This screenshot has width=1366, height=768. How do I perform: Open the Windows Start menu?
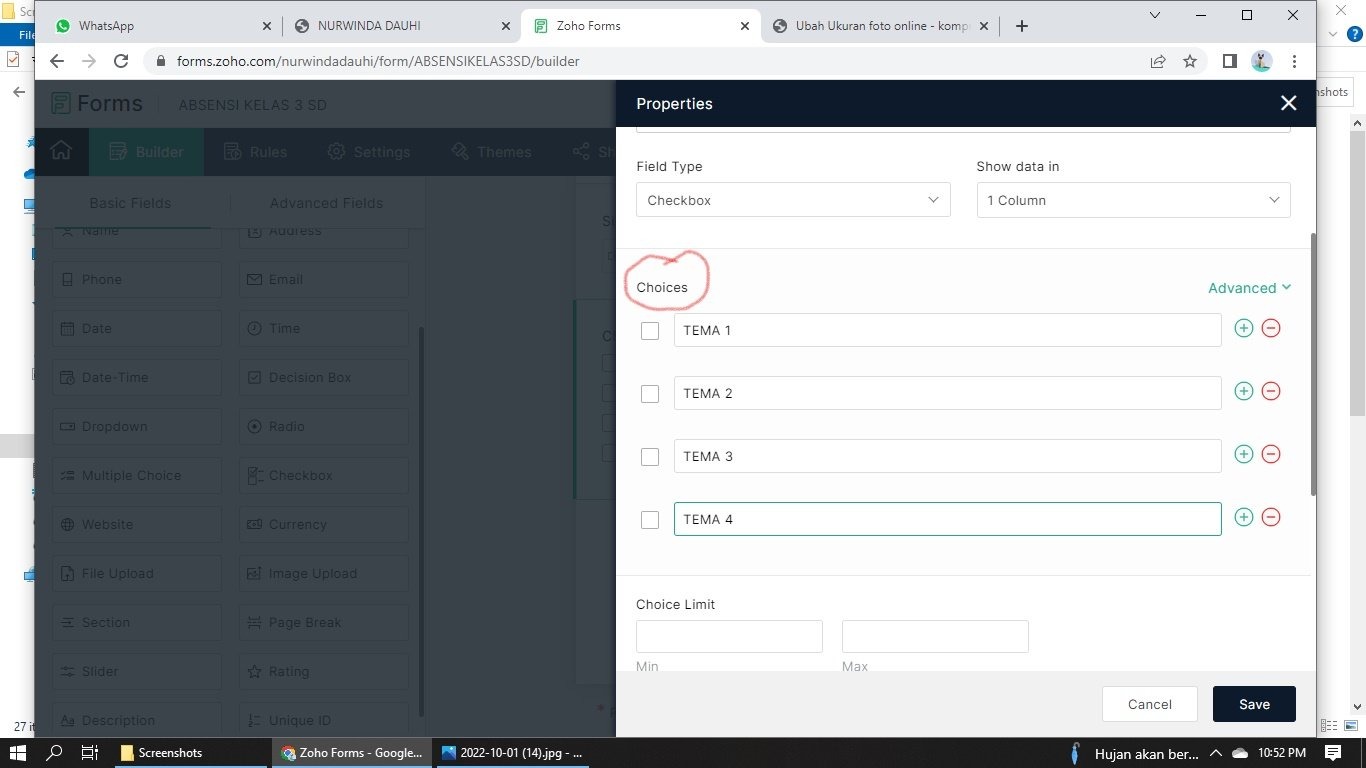click(17, 752)
